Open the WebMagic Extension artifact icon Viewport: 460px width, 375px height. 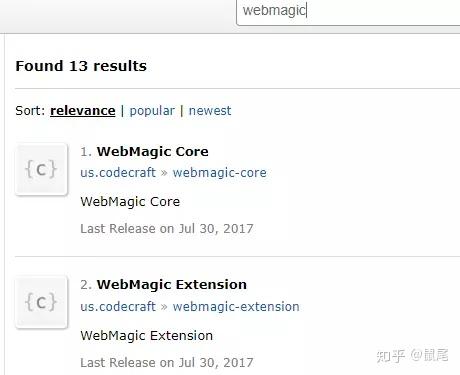pyautogui.click(x=41, y=302)
